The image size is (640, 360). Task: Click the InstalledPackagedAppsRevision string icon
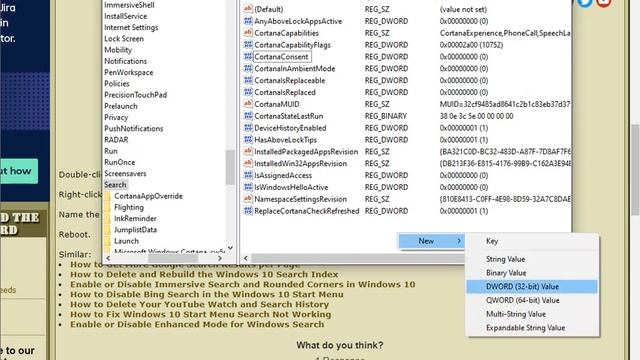[248, 151]
